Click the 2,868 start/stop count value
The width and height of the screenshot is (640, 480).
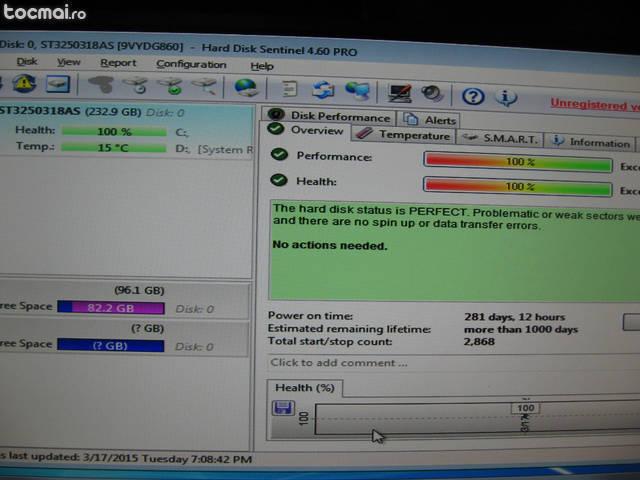[479, 341]
